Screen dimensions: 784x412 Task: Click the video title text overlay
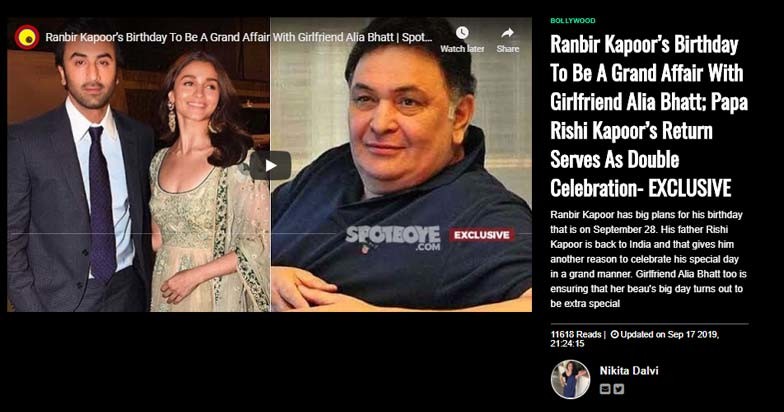click(x=239, y=38)
